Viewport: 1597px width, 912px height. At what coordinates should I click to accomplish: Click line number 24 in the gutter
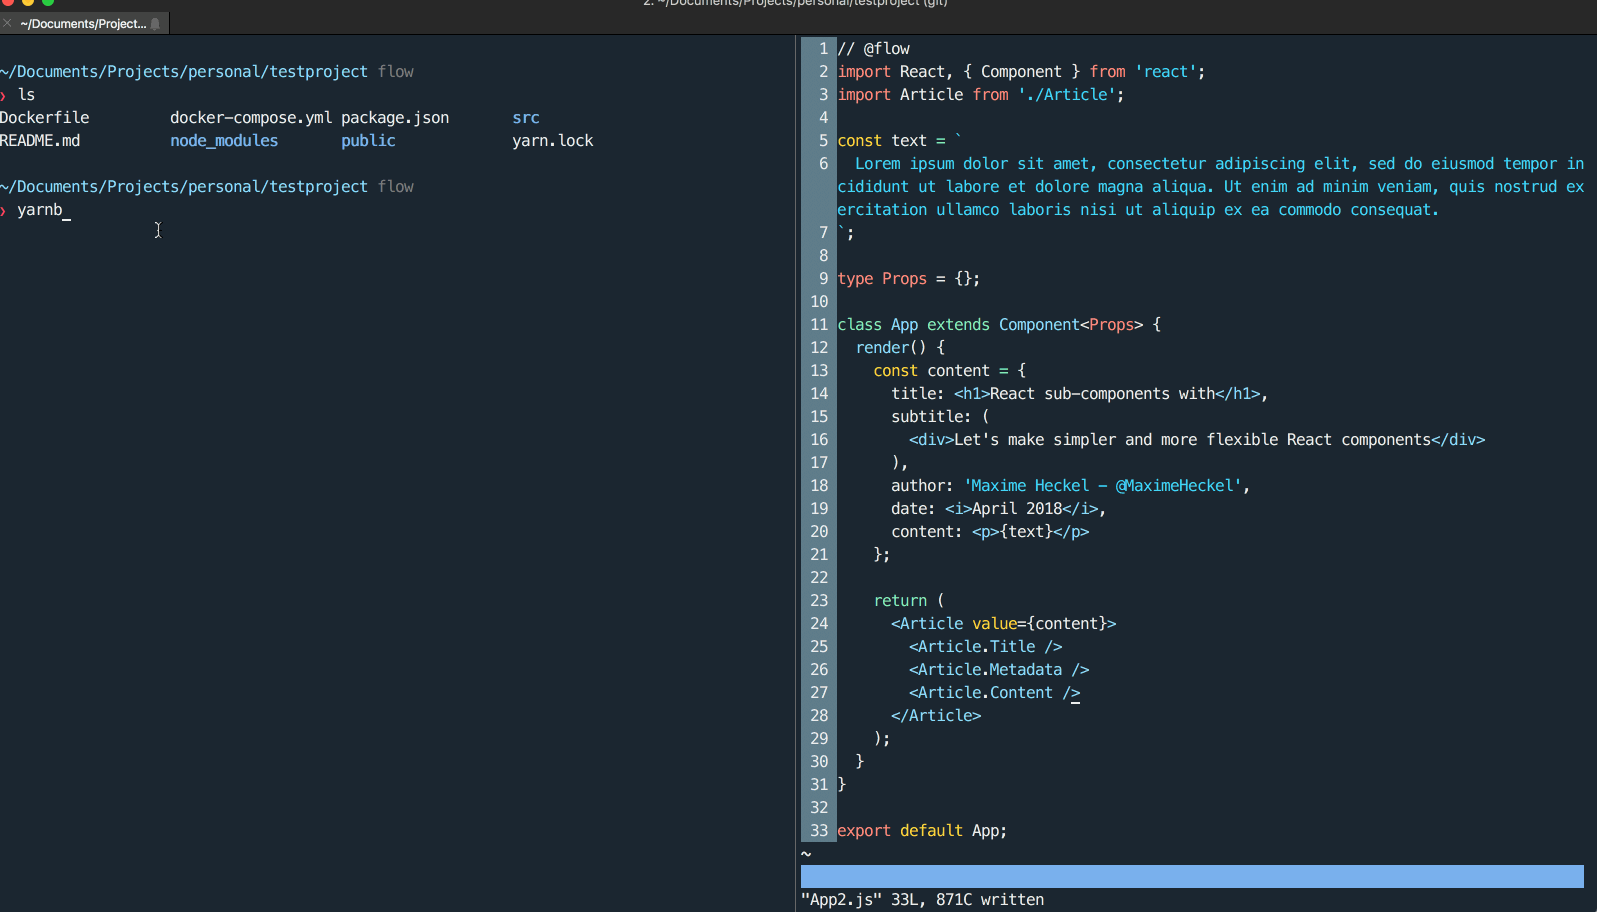coord(819,624)
